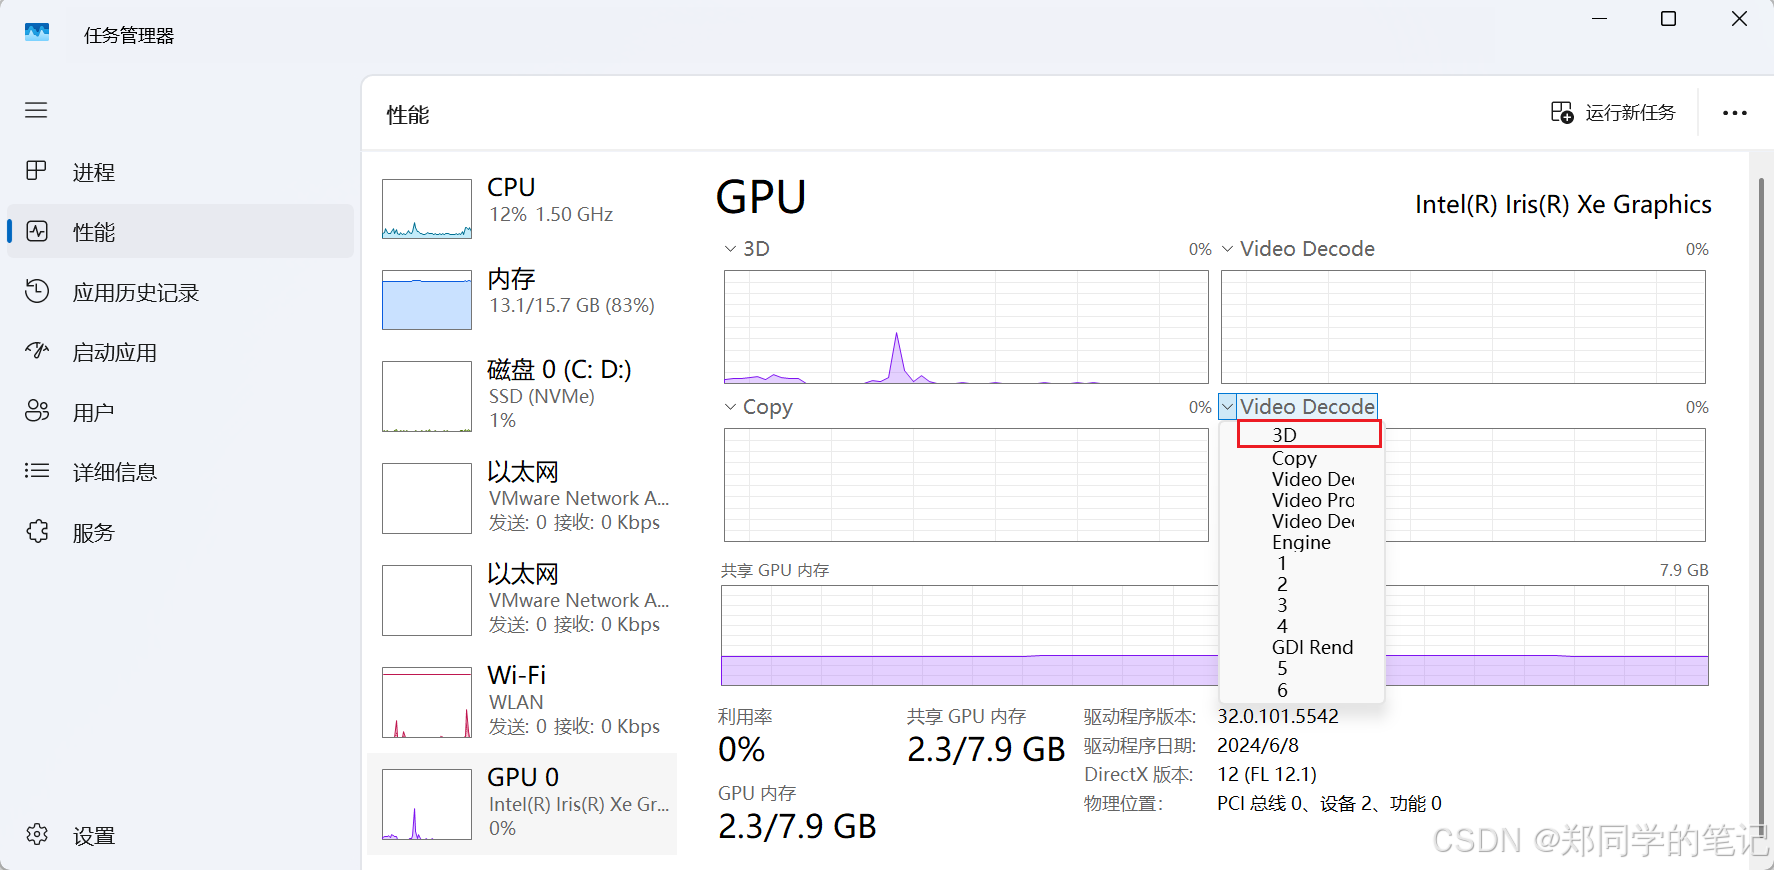Click 运行新任务 button
The width and height of the screenshot is (1774, 870).
point(1613,112)
